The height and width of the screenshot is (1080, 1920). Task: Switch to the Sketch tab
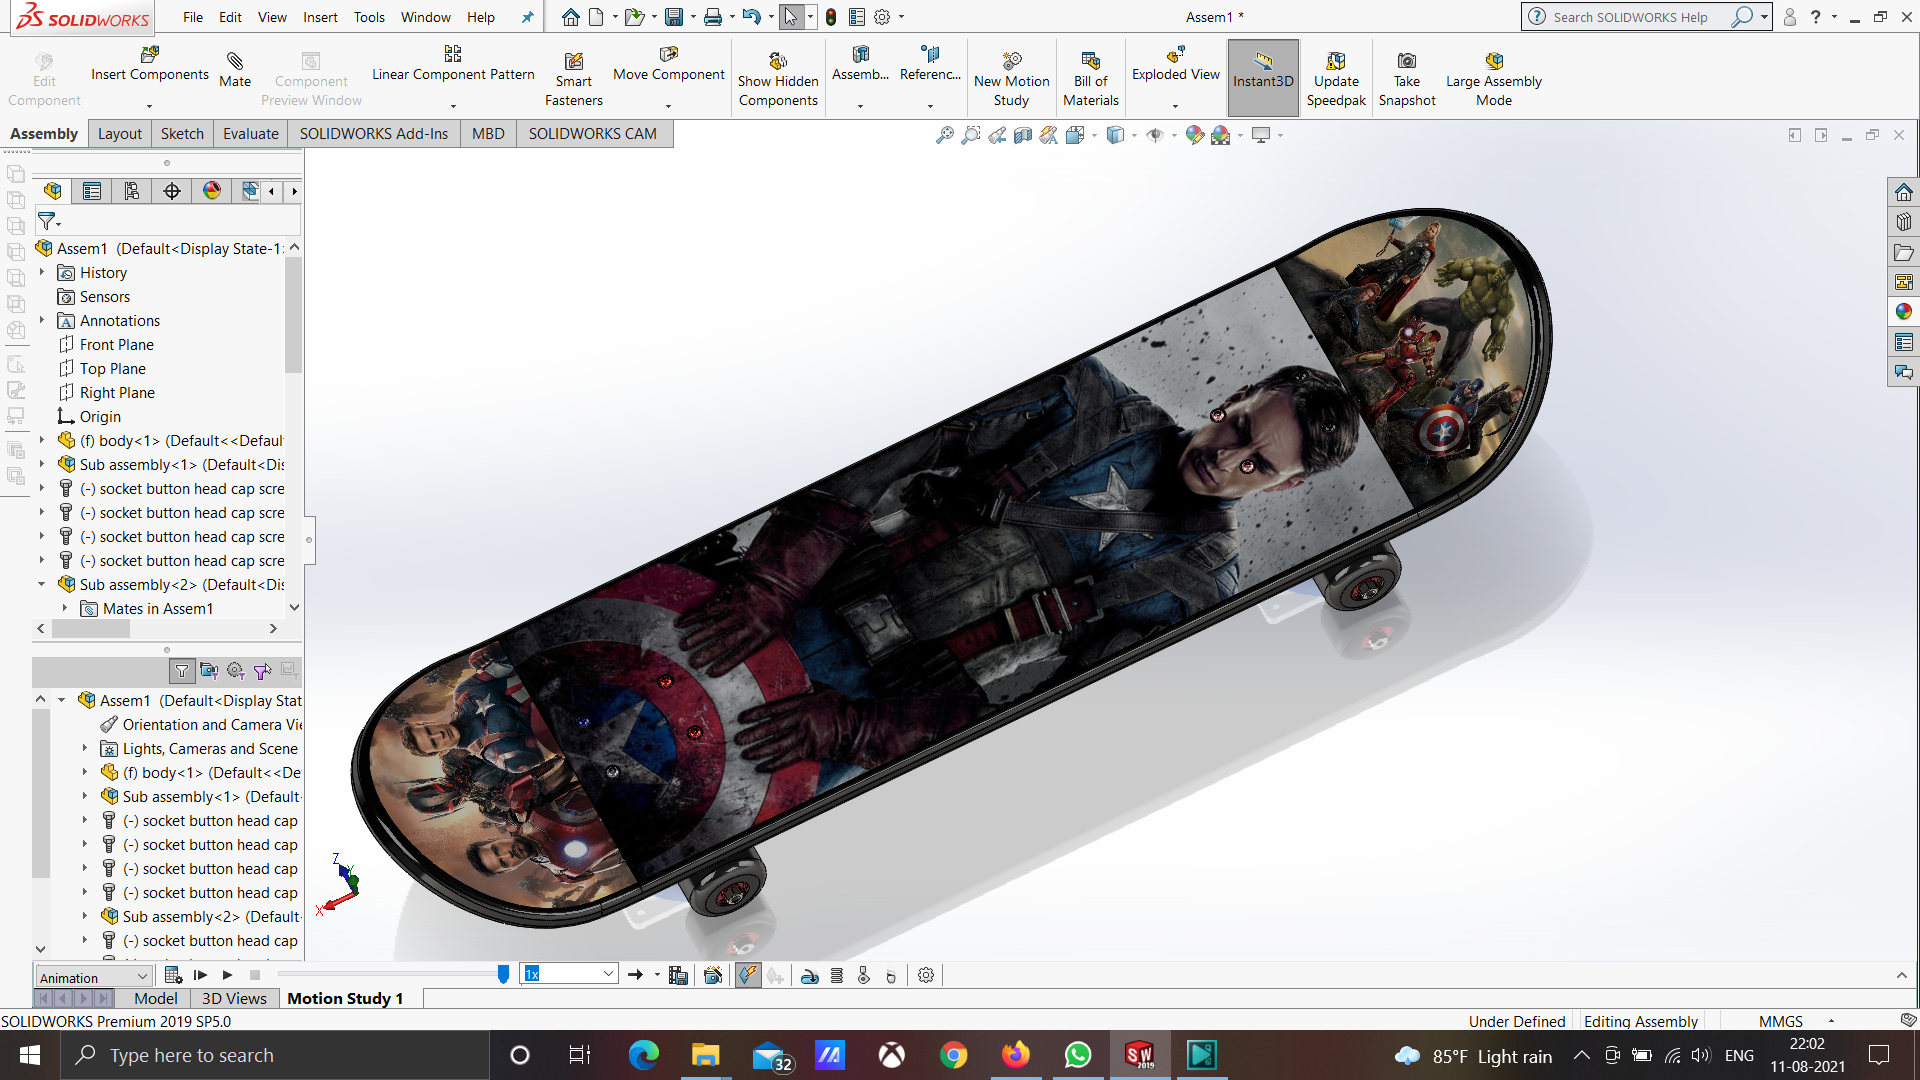point(182,134)
